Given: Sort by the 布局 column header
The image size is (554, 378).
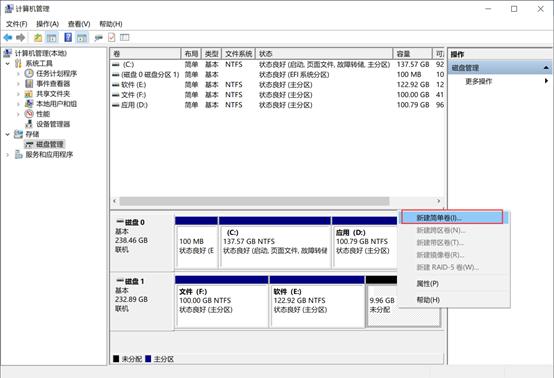Looking at the screenshot, I should coord(191,54).
